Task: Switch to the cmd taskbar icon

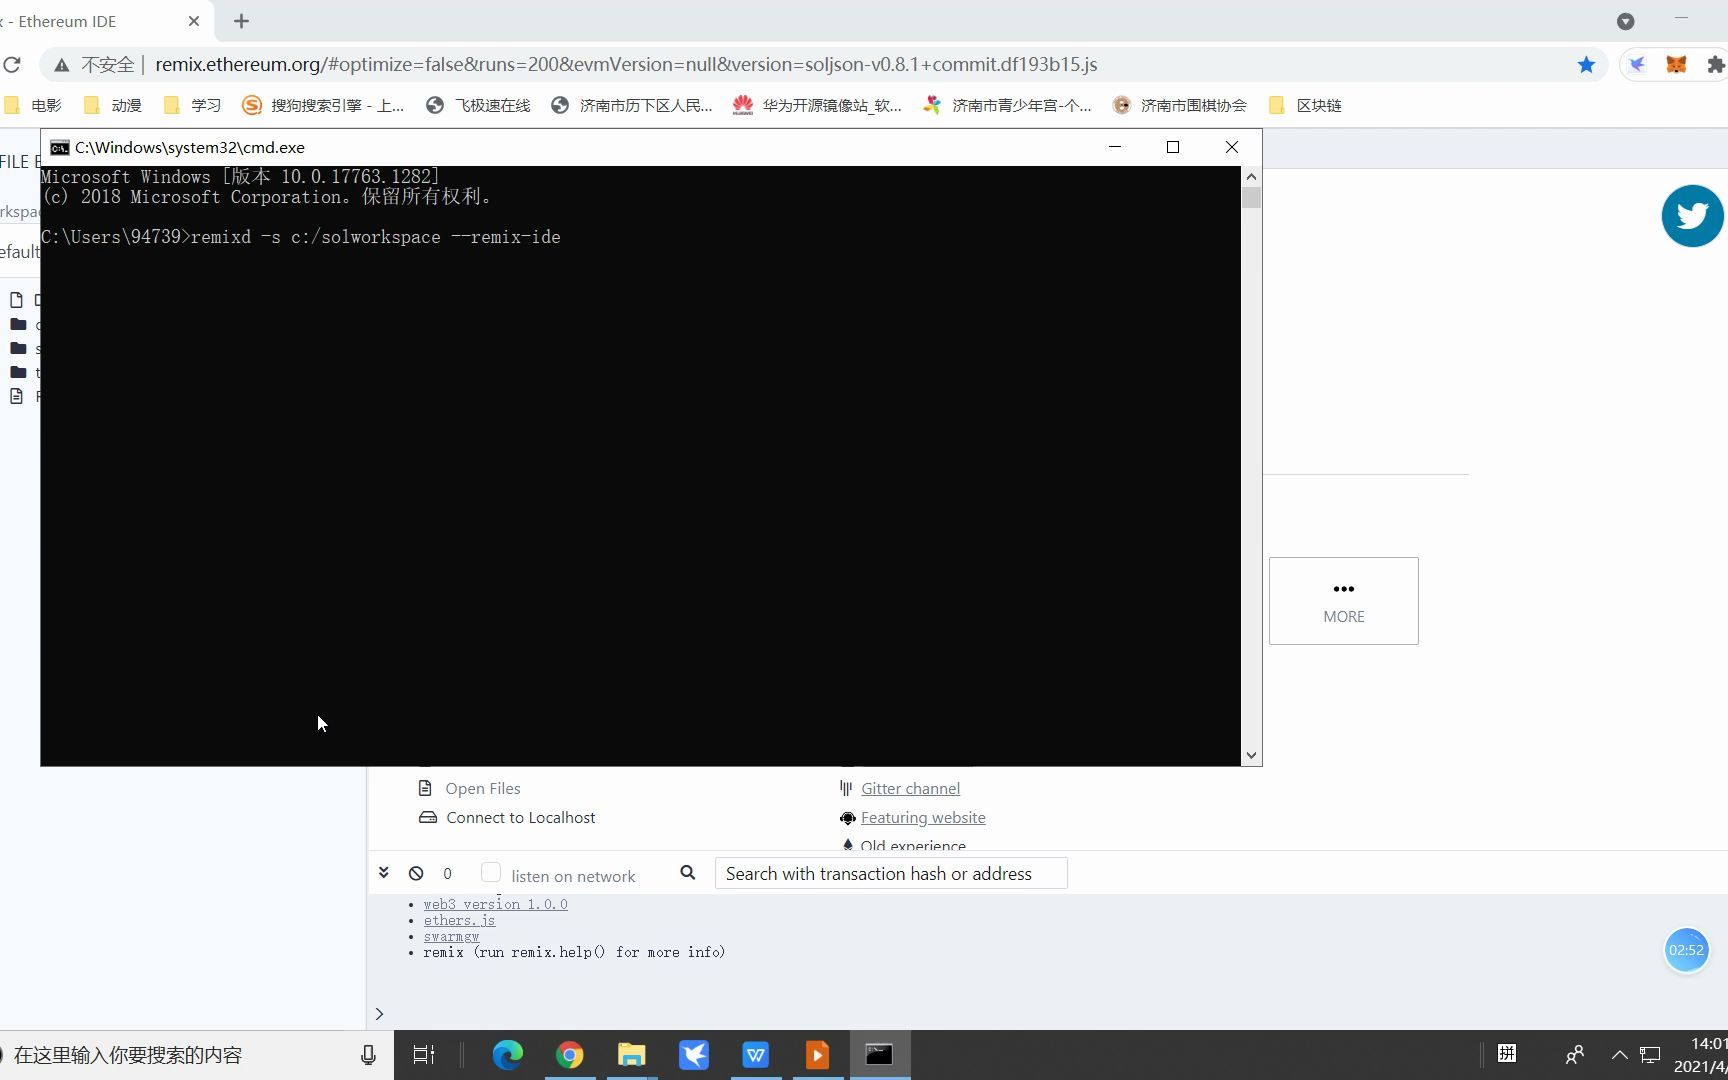Action: point(880,1055)
